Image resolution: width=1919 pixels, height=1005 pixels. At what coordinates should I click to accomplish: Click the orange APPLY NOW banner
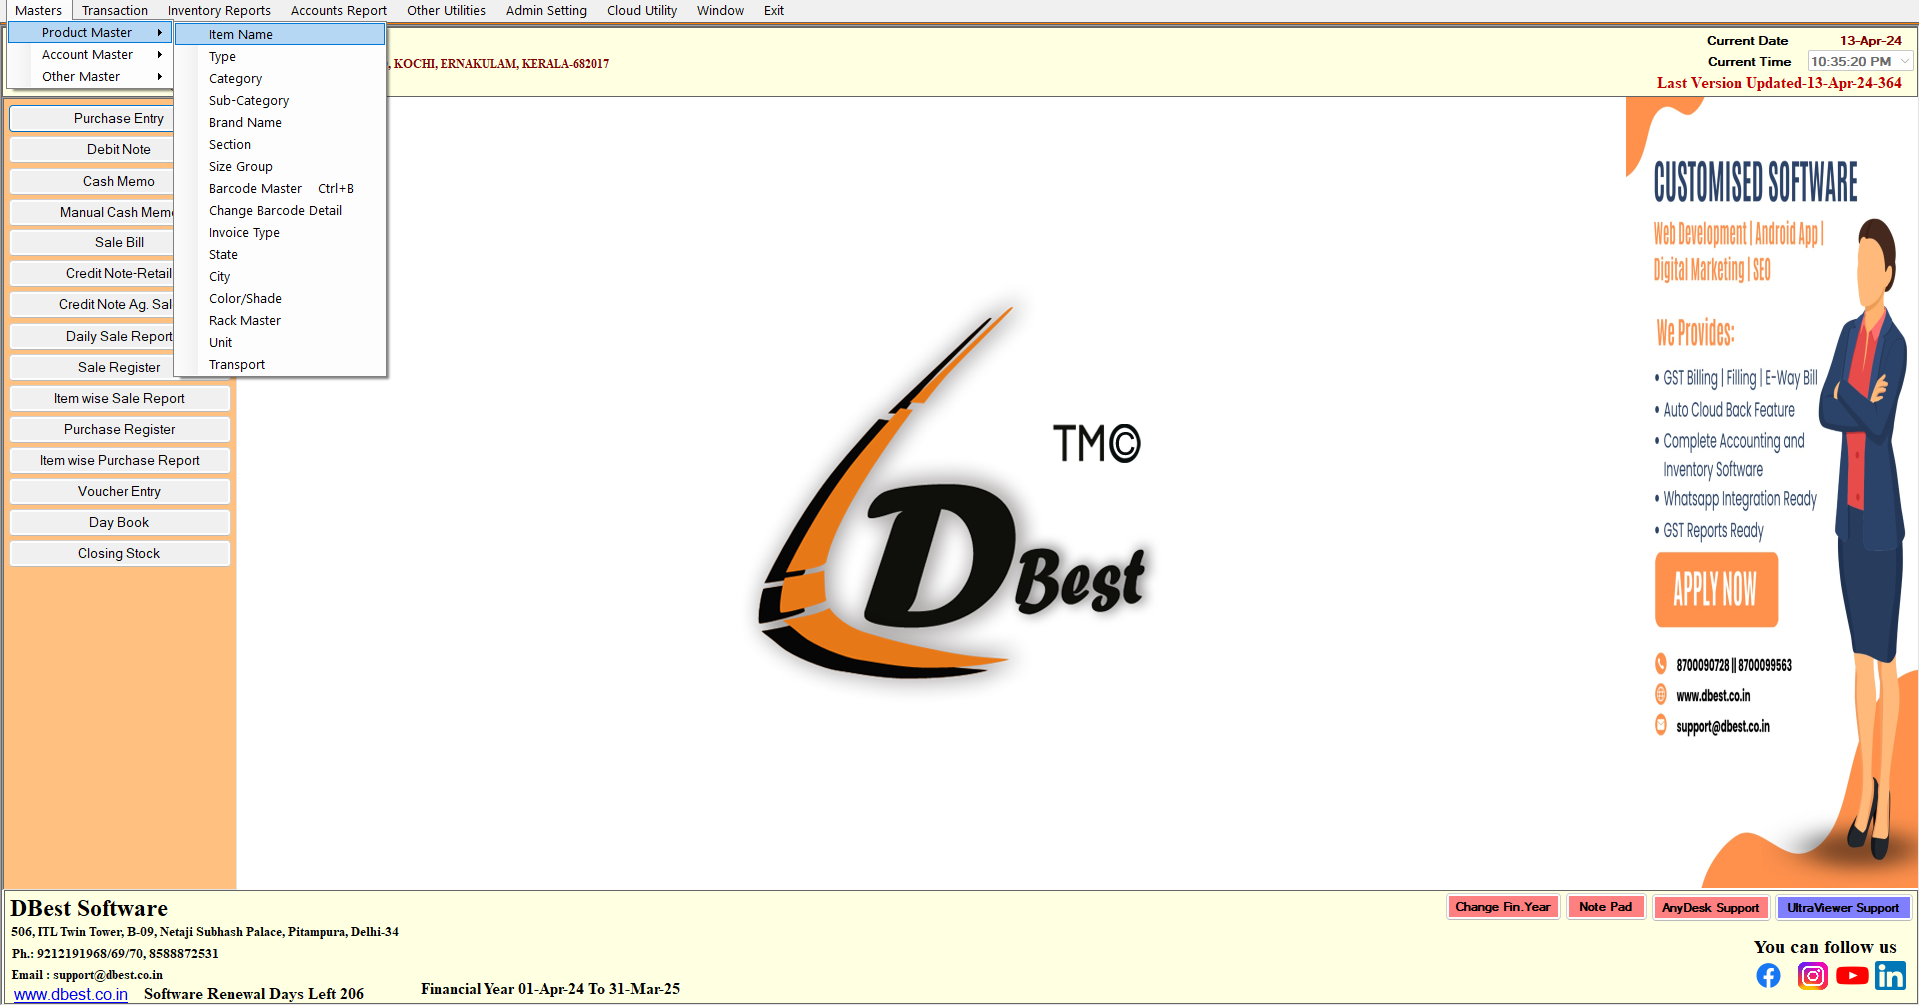(1716, 589)
